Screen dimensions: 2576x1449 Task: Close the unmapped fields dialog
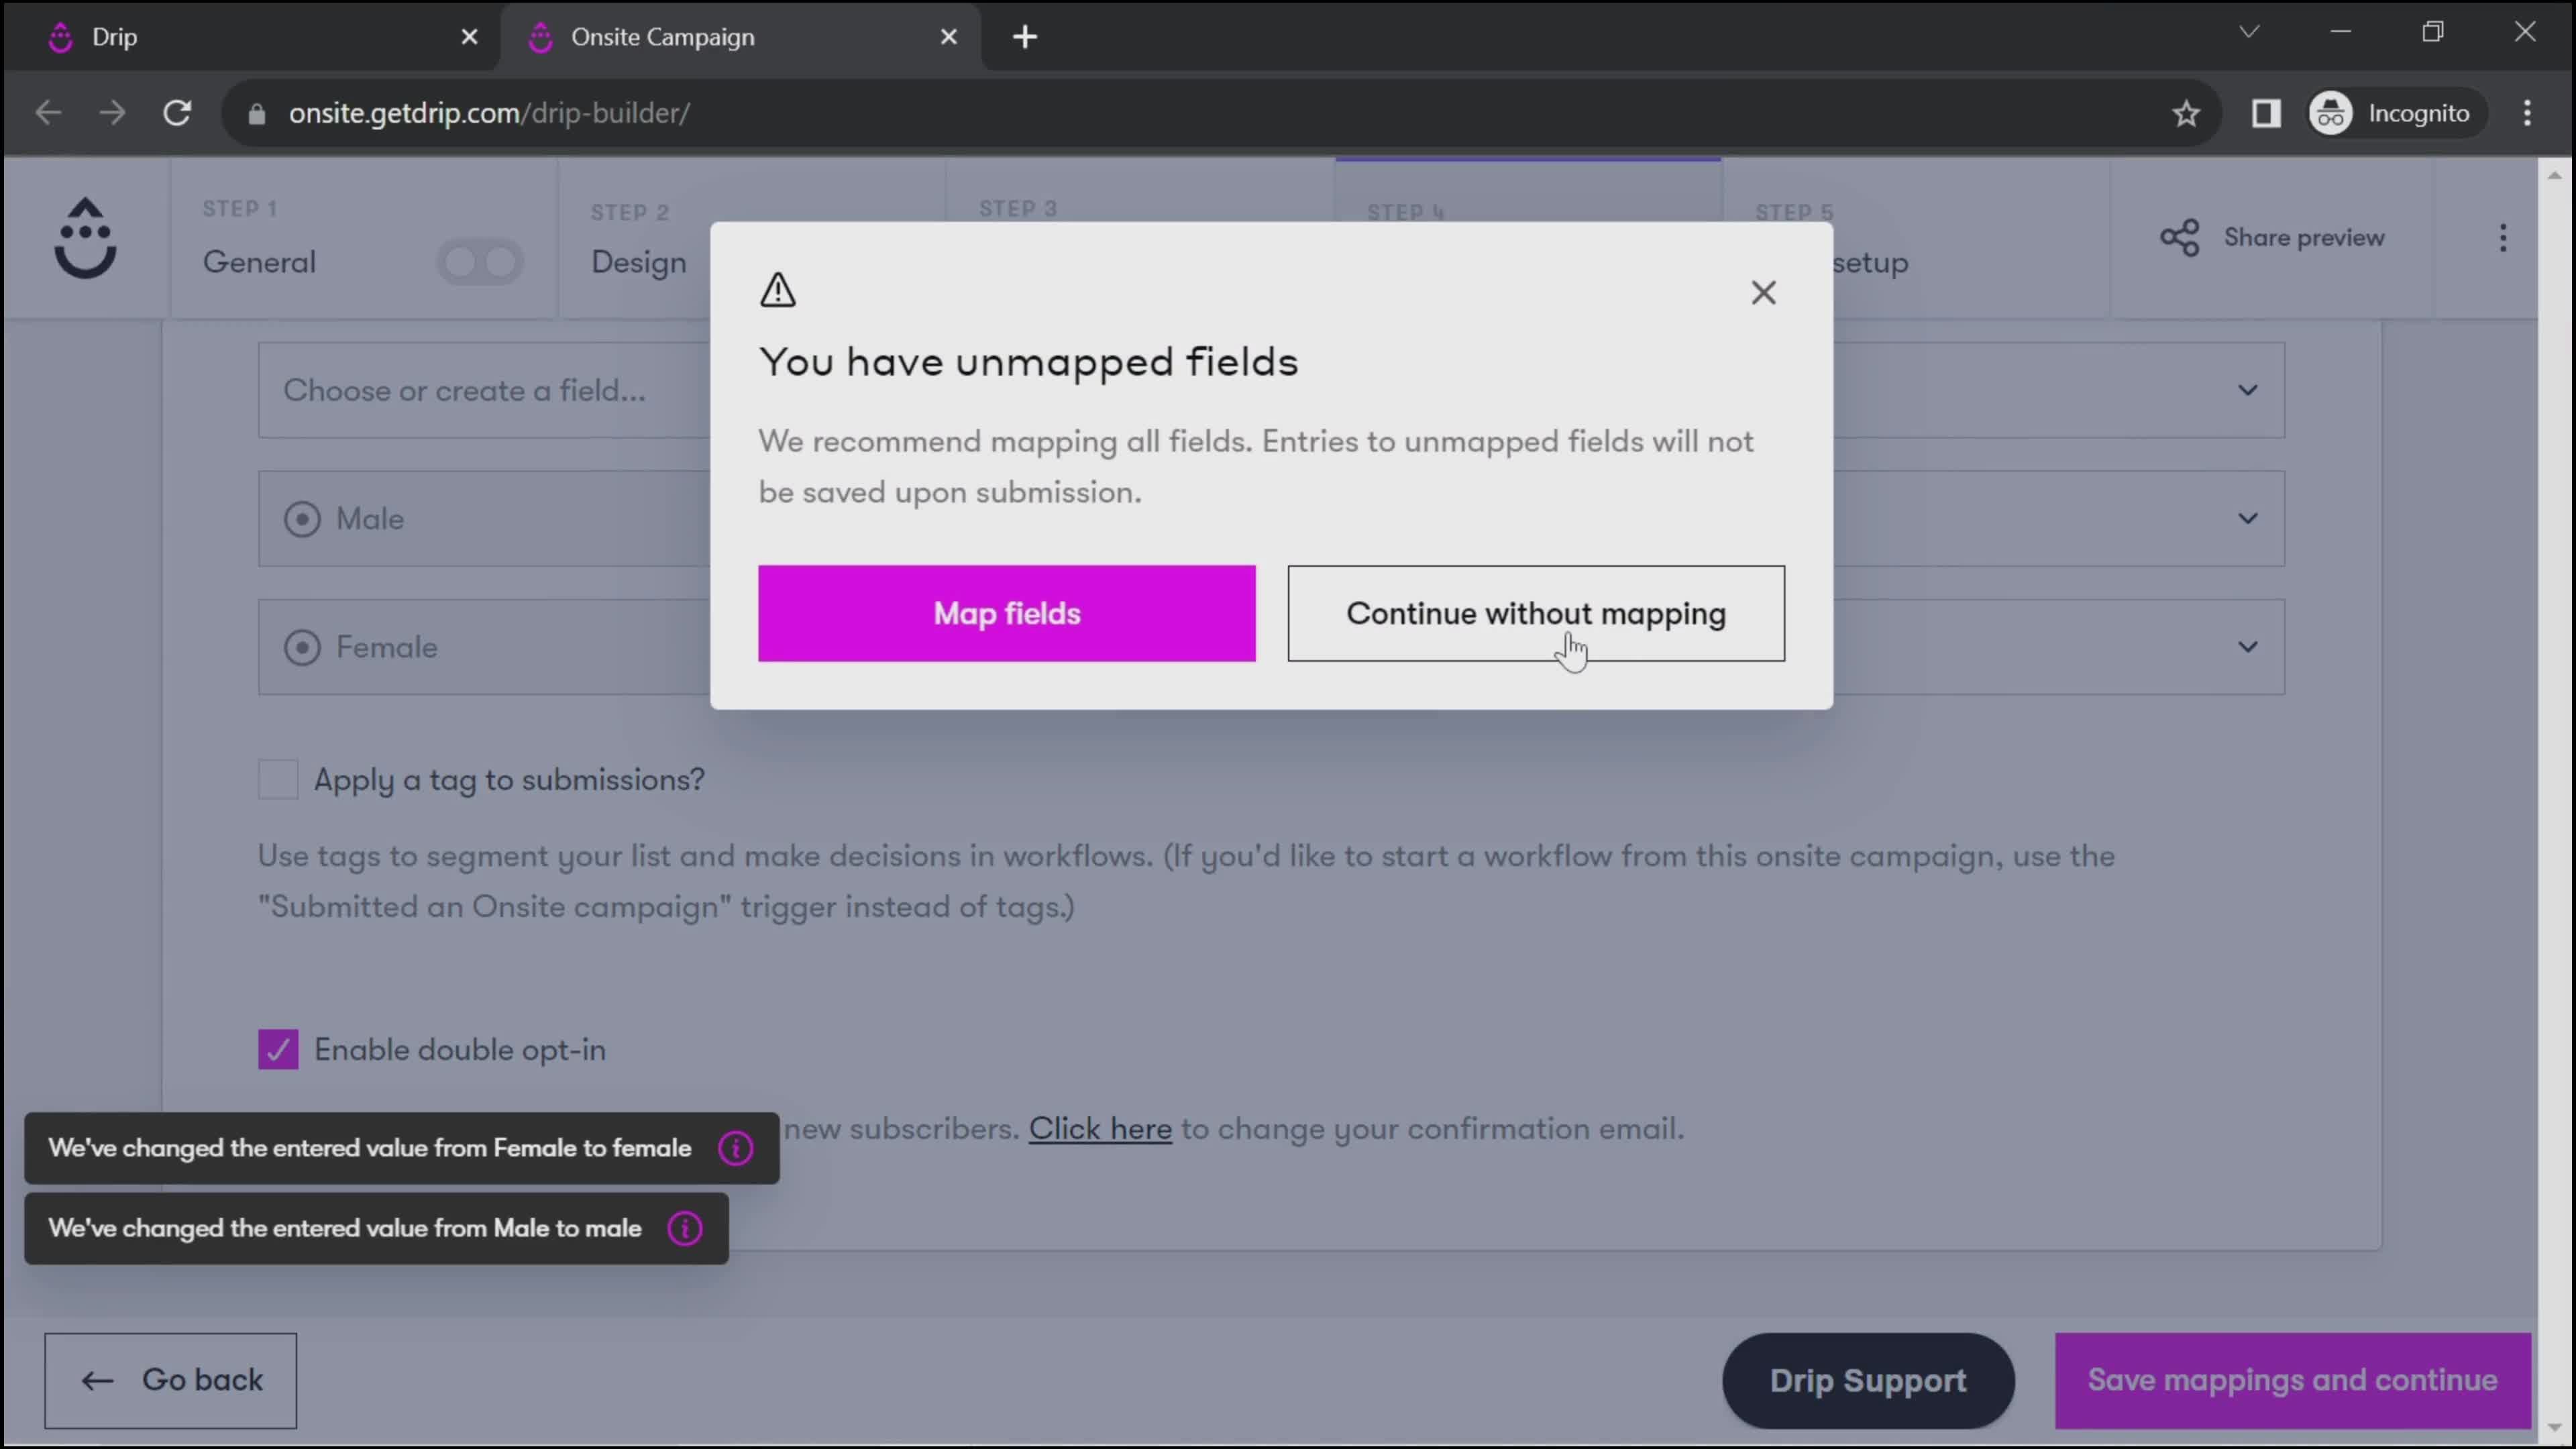tap(1763, 293)
